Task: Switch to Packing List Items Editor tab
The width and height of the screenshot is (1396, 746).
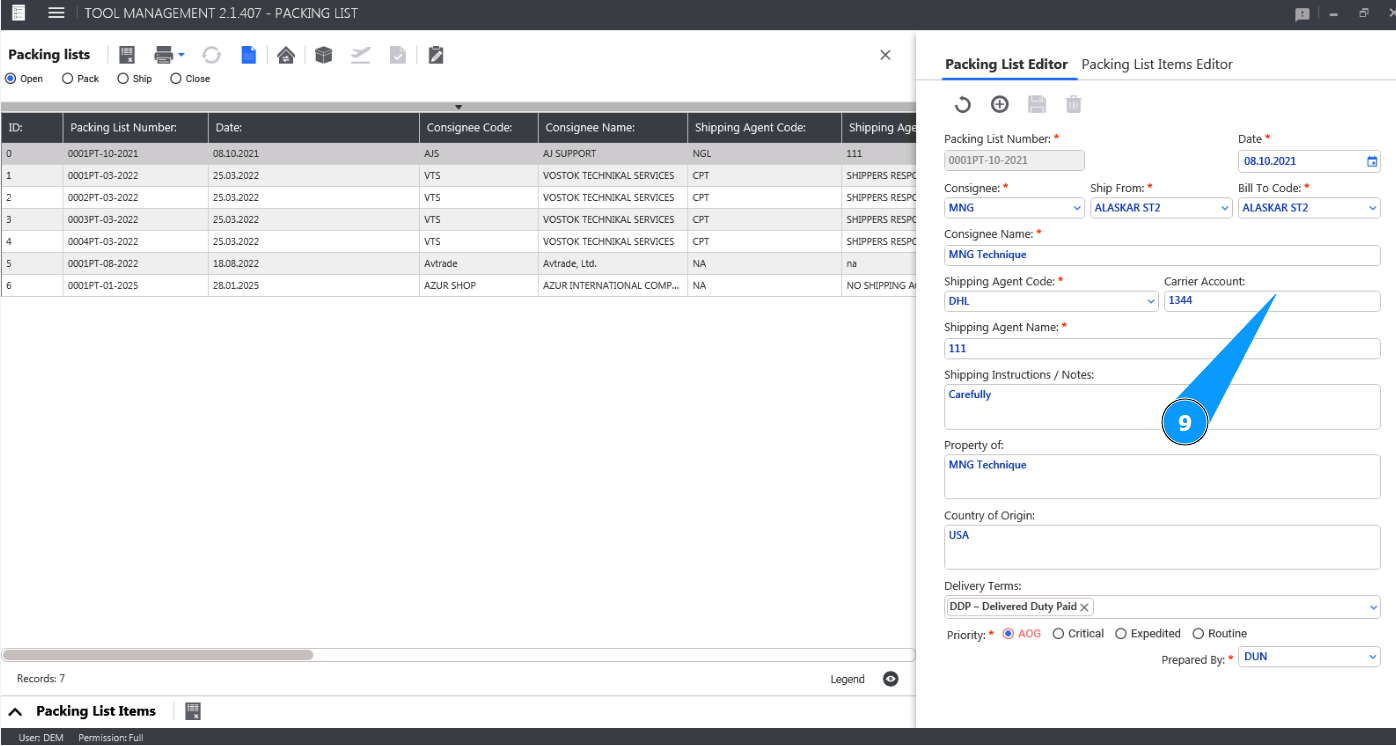Action: (x=1157, y=64)
